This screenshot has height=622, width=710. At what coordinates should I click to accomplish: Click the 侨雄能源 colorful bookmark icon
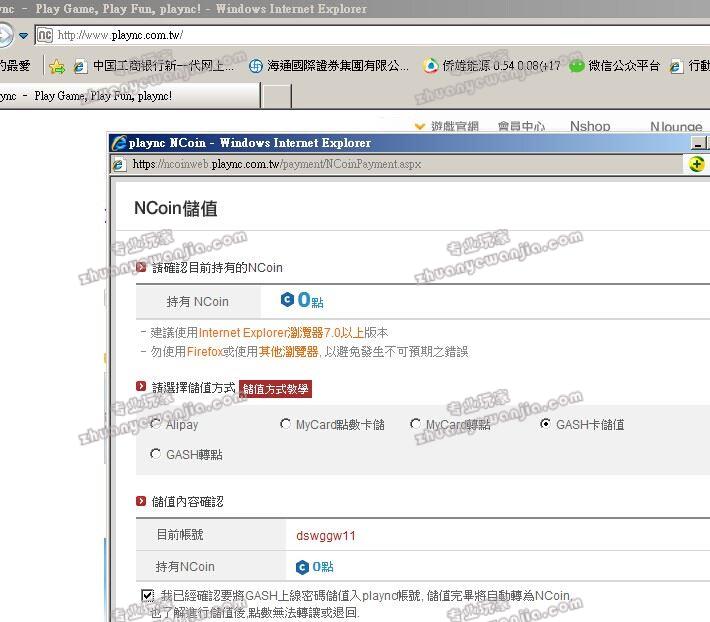click(x=431, y=67)
